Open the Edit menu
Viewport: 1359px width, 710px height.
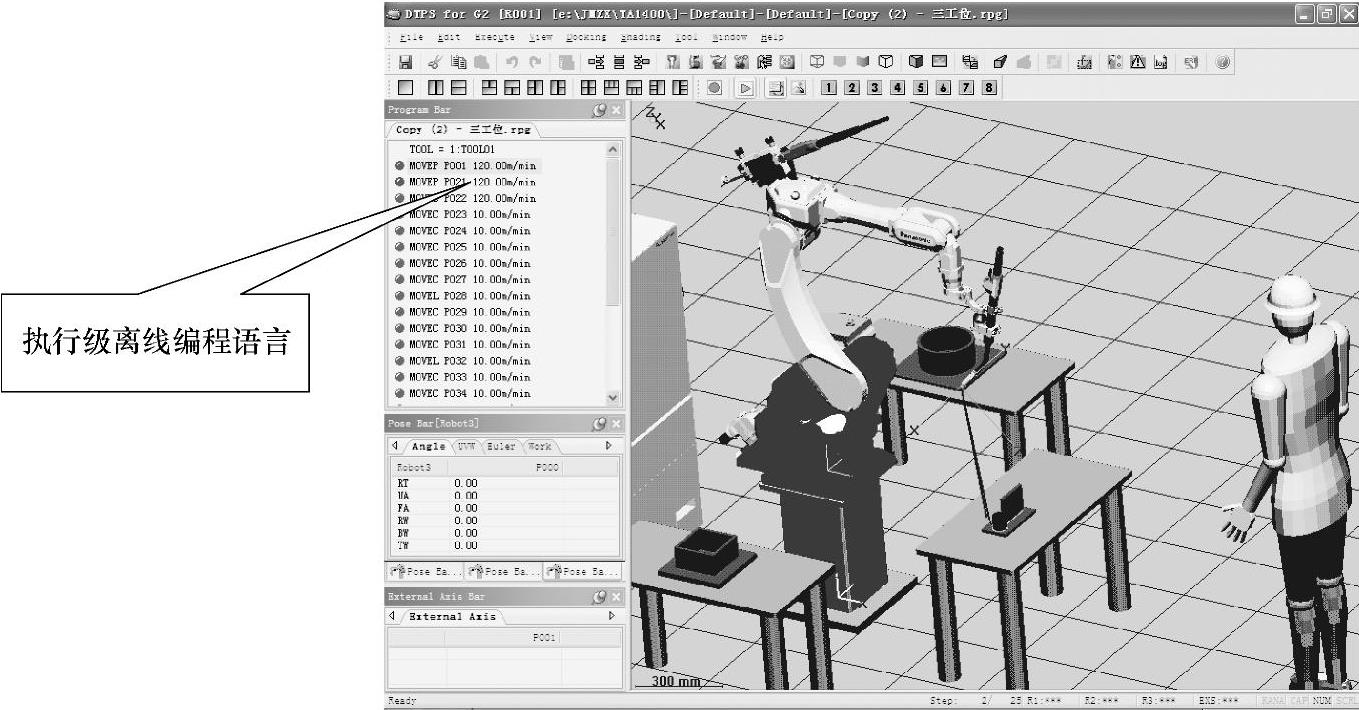point(449,37)
